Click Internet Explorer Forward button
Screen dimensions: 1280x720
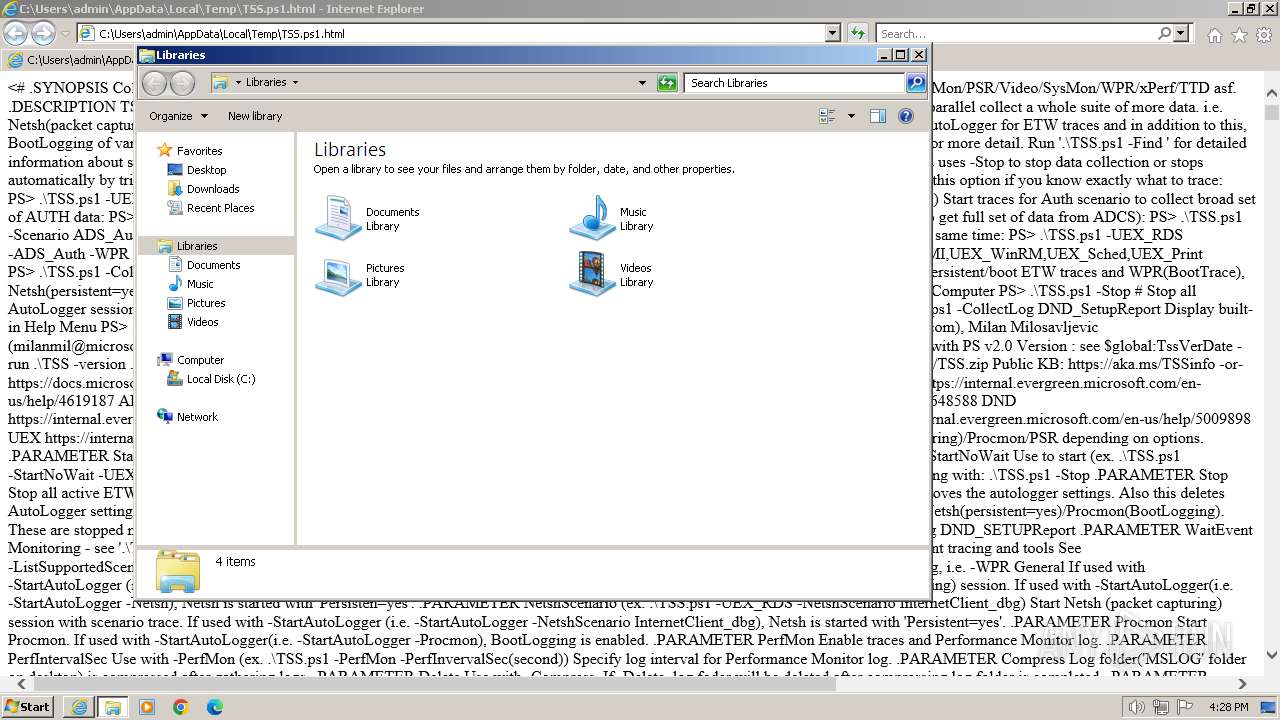coord(43,33)
